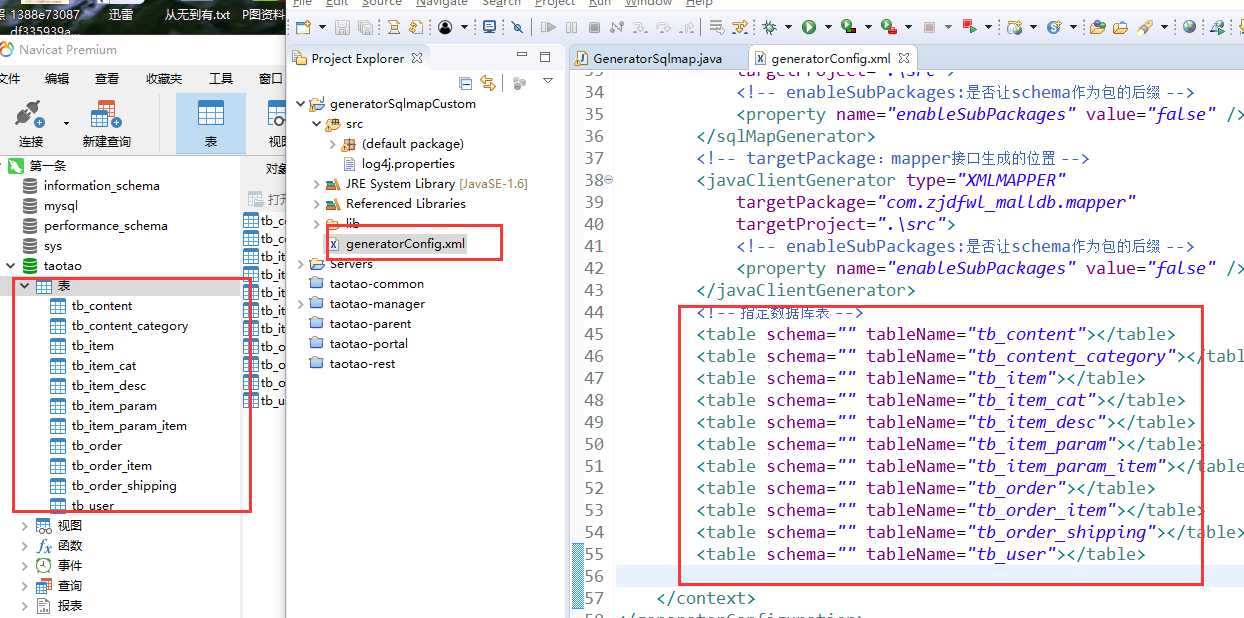Collapse the fold marker at line 38
Viewport: 1244px width, 618px height.
tap(609, 180)
